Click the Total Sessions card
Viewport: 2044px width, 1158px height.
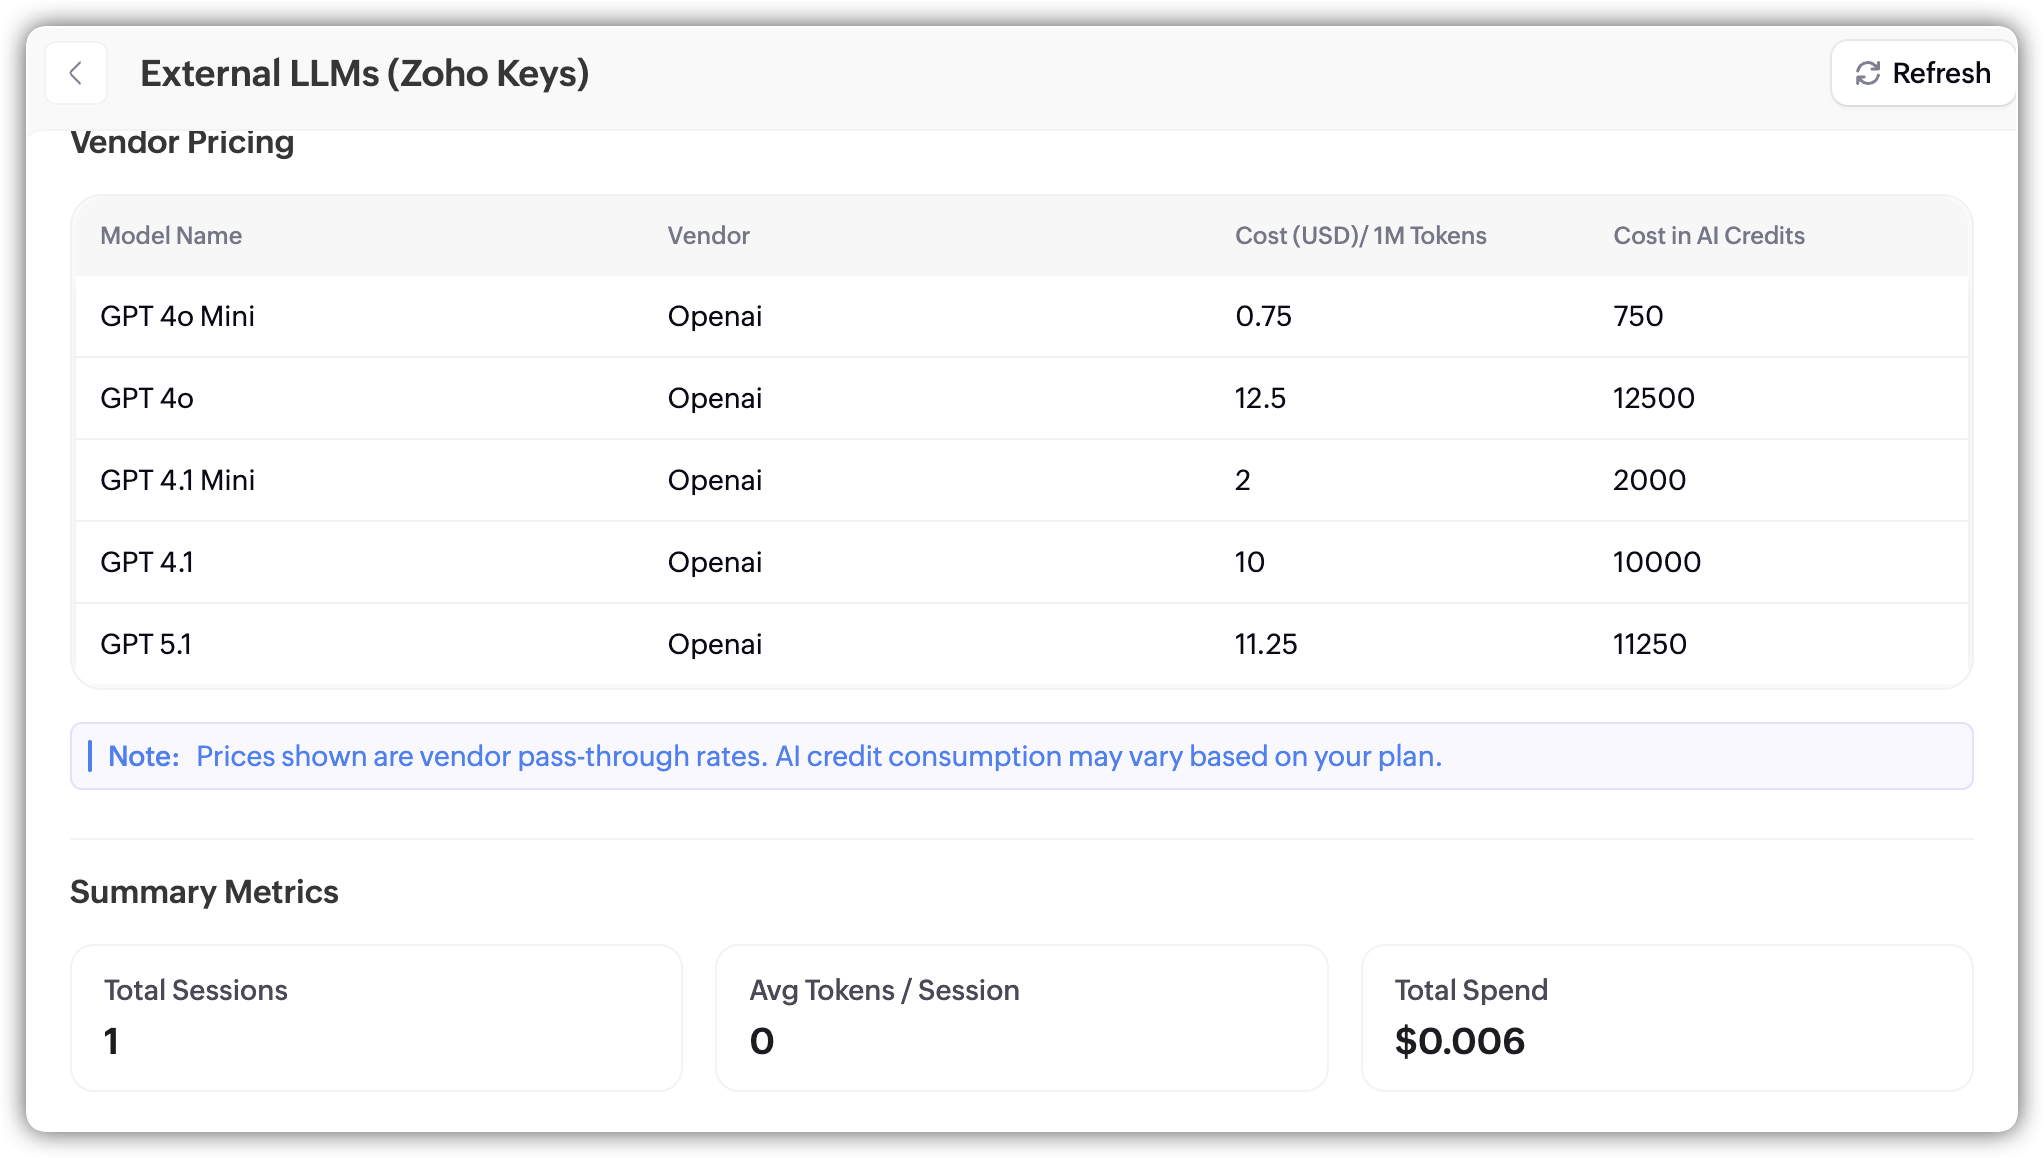376,1017
